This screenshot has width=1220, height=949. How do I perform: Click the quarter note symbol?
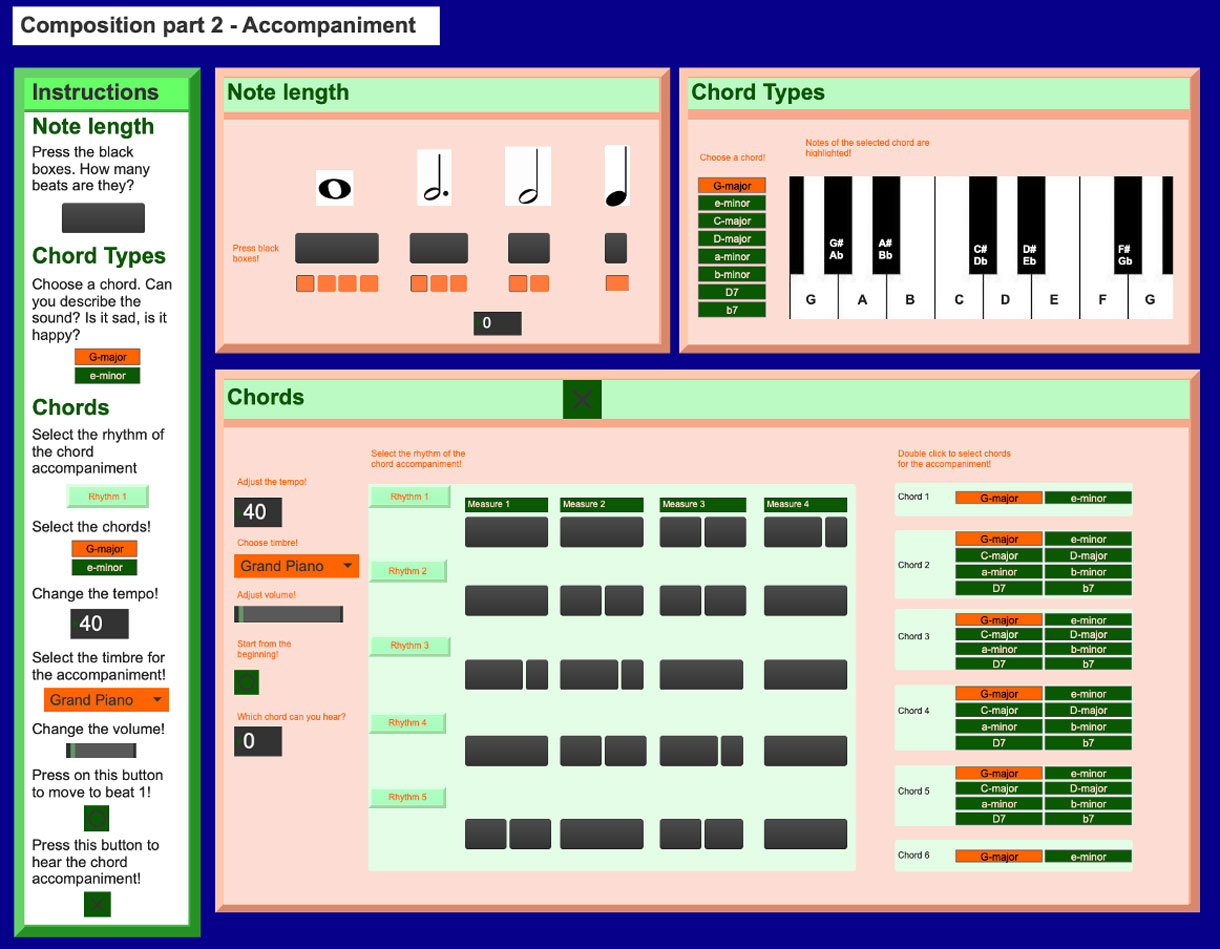point(615,177)
